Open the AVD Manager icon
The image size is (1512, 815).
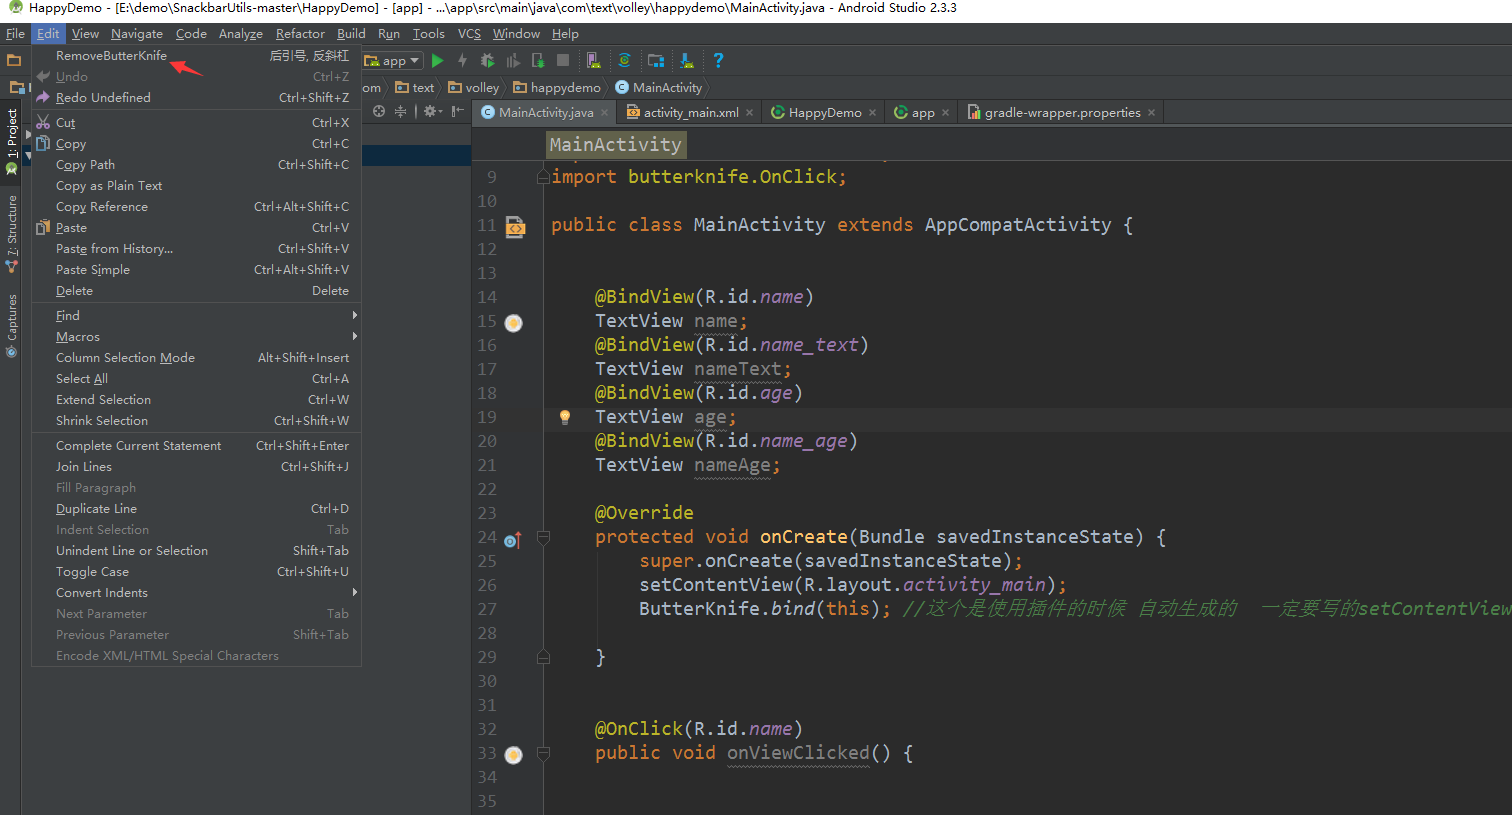[593, 61]
